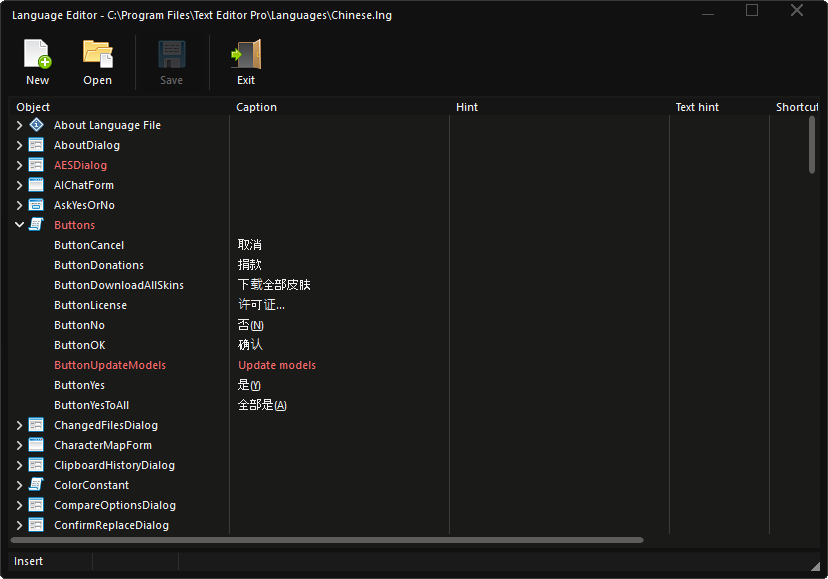Click the Hint column header
The width and height of the screenshot is (828, 579).
[559, 107]
